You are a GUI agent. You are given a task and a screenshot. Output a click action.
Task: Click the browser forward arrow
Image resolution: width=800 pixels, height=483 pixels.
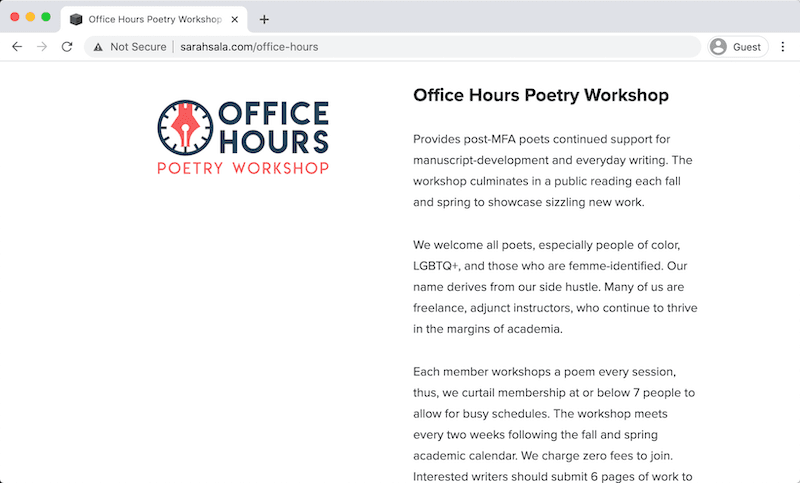pos(42,47)
